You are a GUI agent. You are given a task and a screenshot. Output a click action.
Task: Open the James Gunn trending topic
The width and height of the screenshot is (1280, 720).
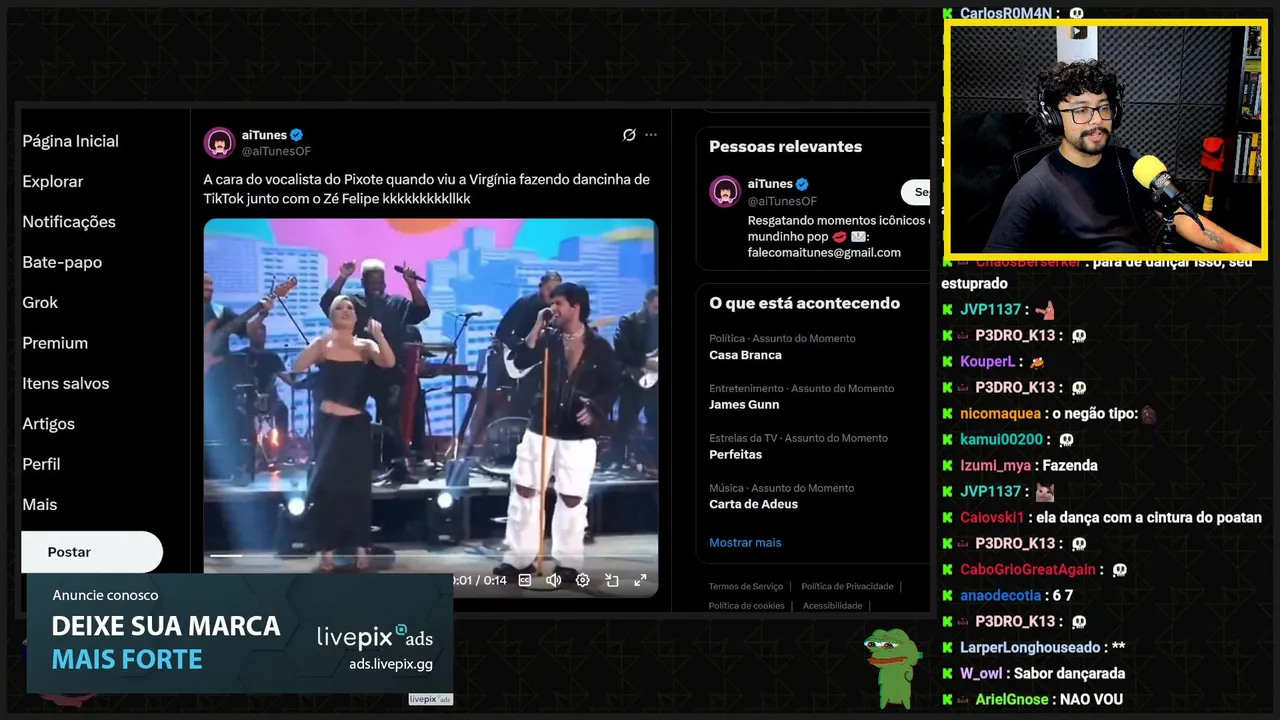coord(744,405)
